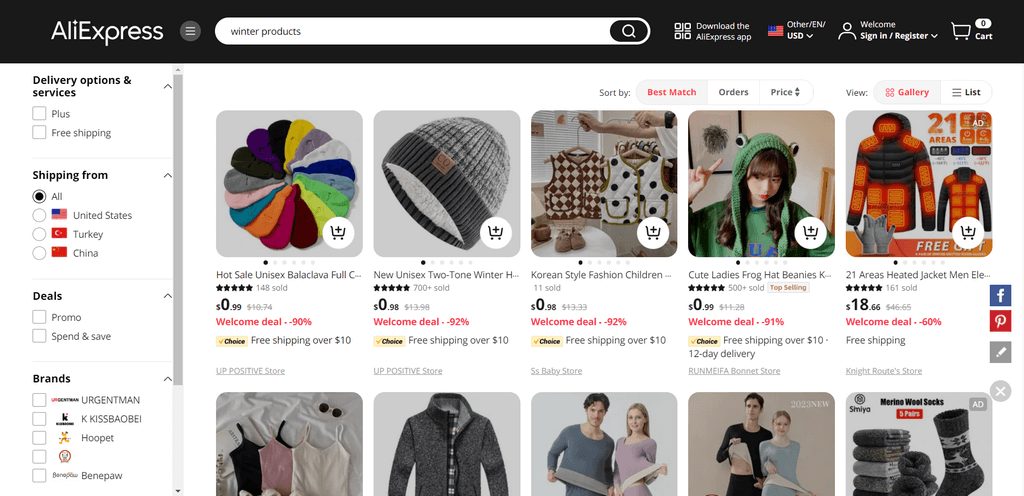
Task: Select the All shipping radio button
Action: (x=39, y=196)
